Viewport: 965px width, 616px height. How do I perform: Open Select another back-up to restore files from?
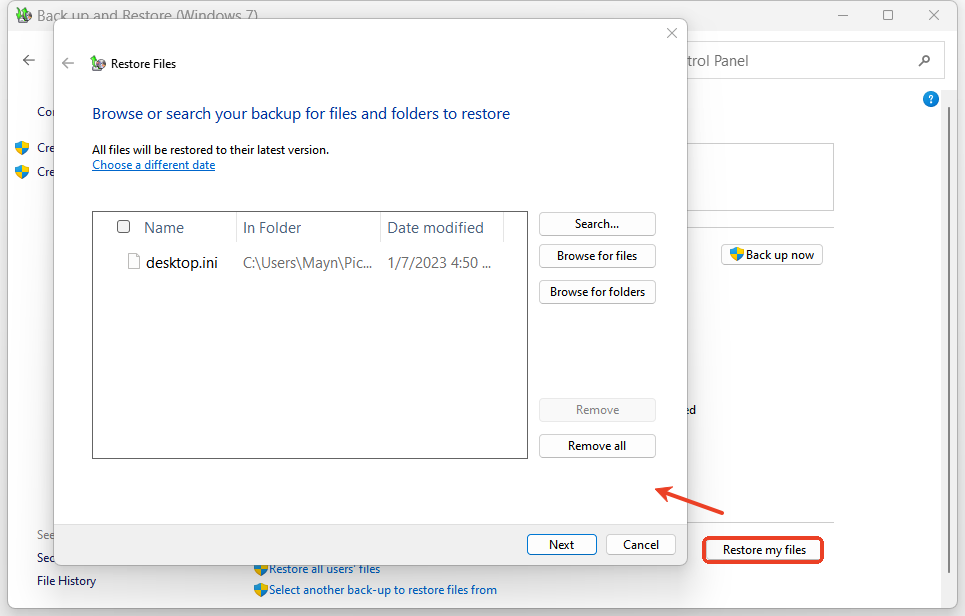(x=382, y=590)
